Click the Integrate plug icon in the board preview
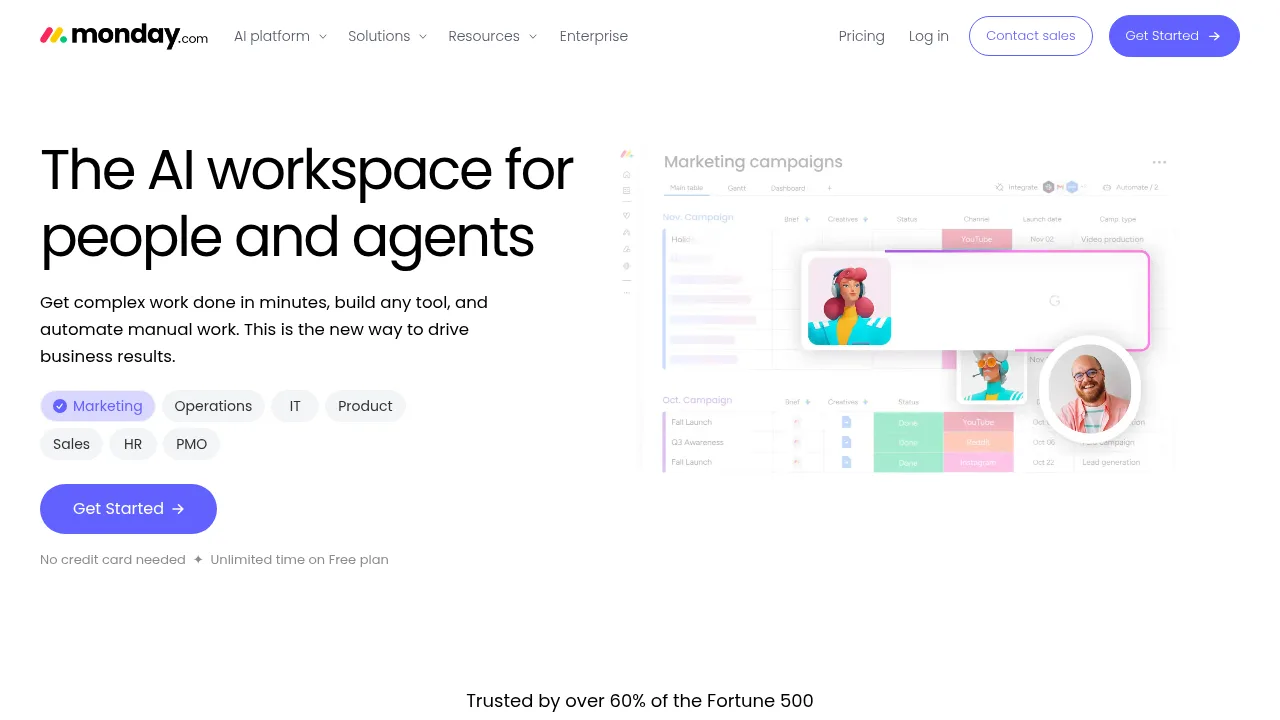 (1000, 187)
